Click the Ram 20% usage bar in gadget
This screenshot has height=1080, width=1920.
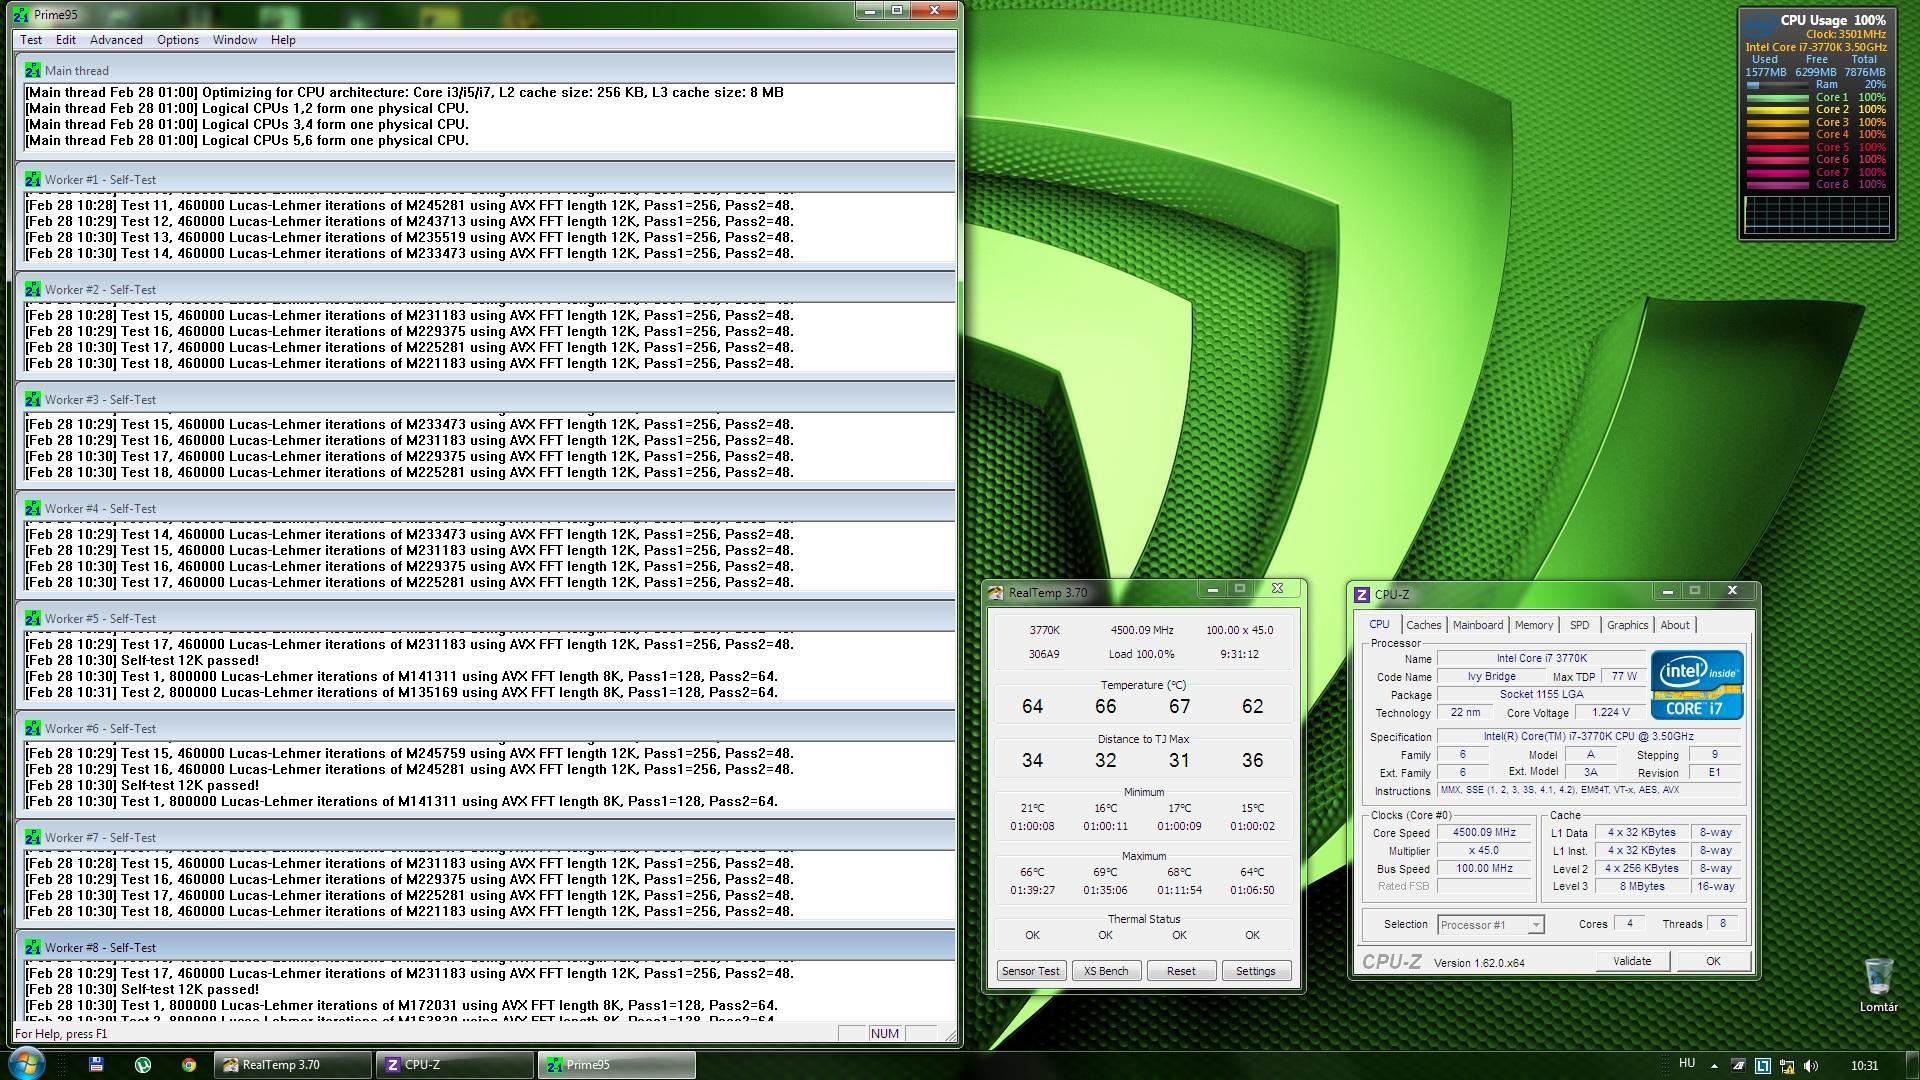[x=1777, y=85]
